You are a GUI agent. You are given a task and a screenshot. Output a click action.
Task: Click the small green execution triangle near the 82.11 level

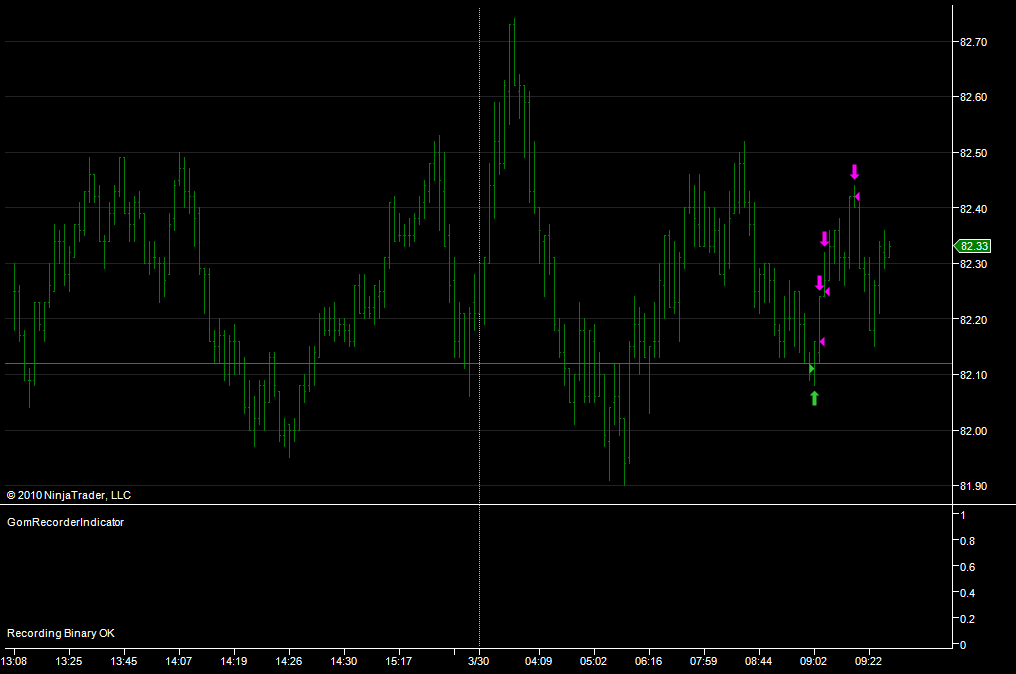811,369
